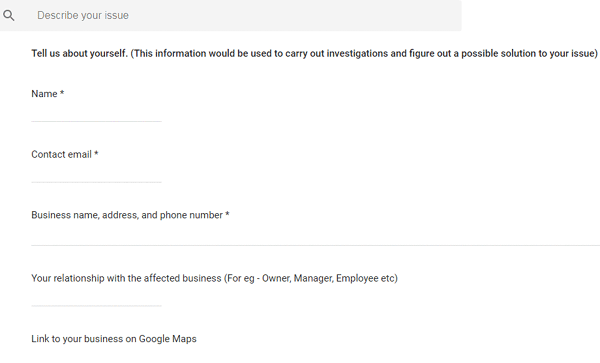
Task: Click the search magnifier icon
Action: tap(9, 16)
